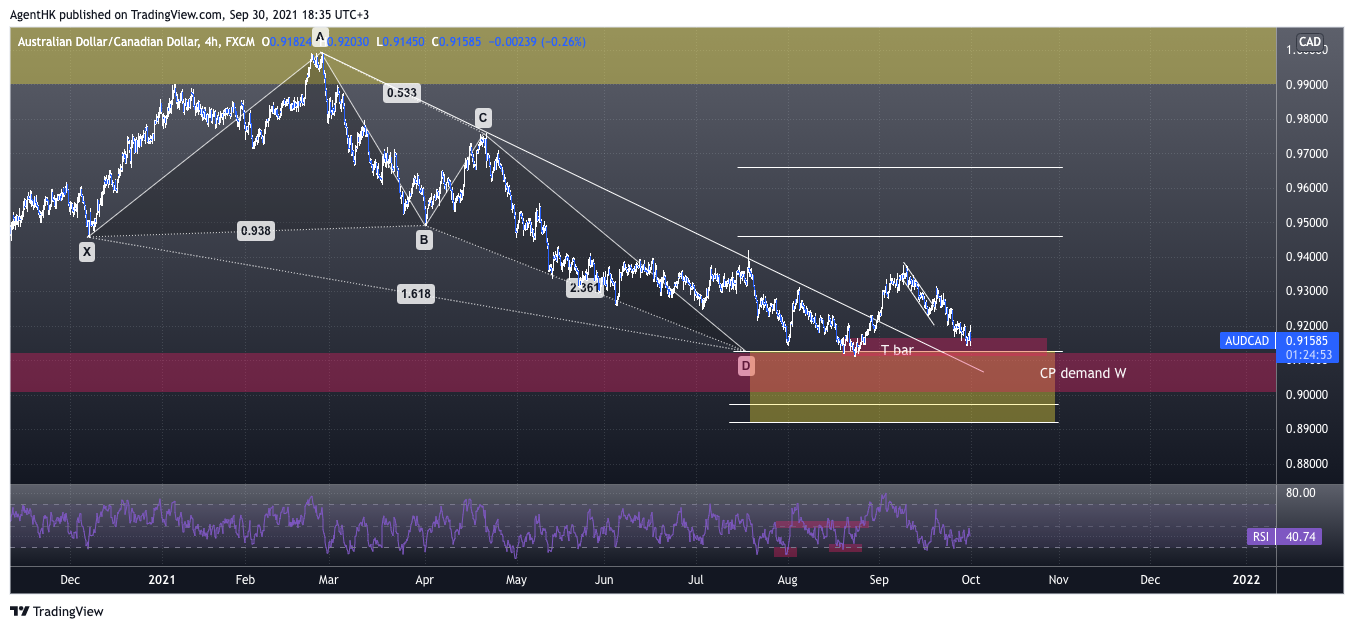
Task: Click the 0.94000 price axis level
Action: (1306, 257)
